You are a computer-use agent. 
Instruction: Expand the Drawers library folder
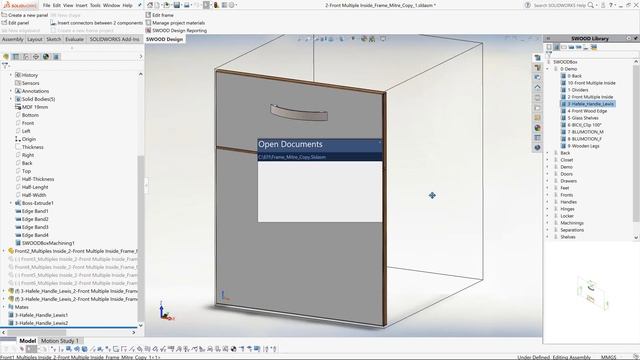[548, 181]
